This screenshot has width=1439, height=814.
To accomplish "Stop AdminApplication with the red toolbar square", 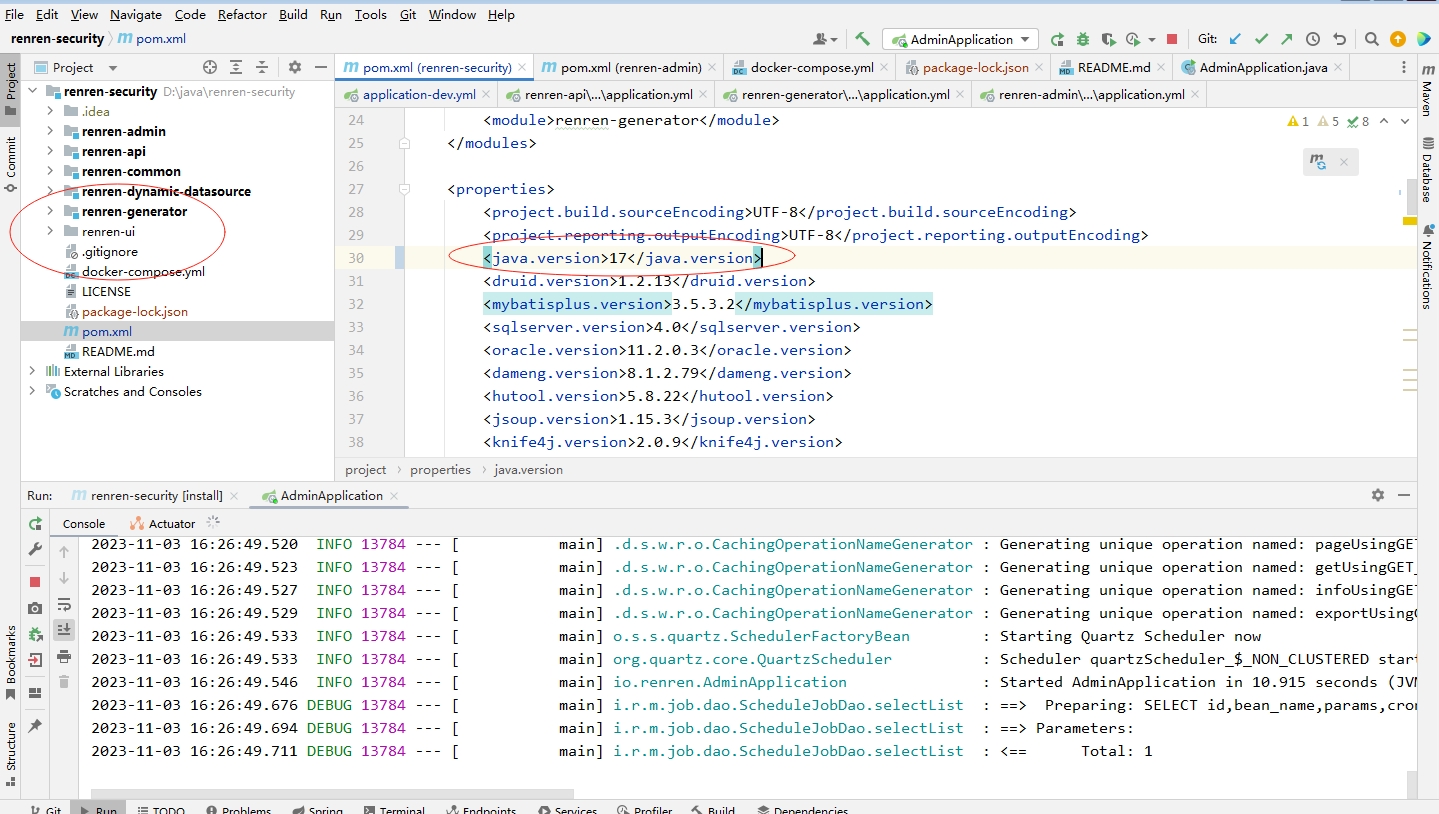I will (x=1171, y=39).
